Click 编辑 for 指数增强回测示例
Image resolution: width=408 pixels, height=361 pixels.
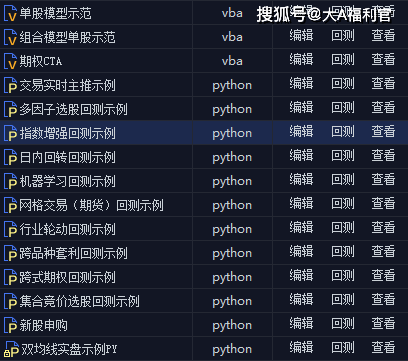[x=301, y=131]
